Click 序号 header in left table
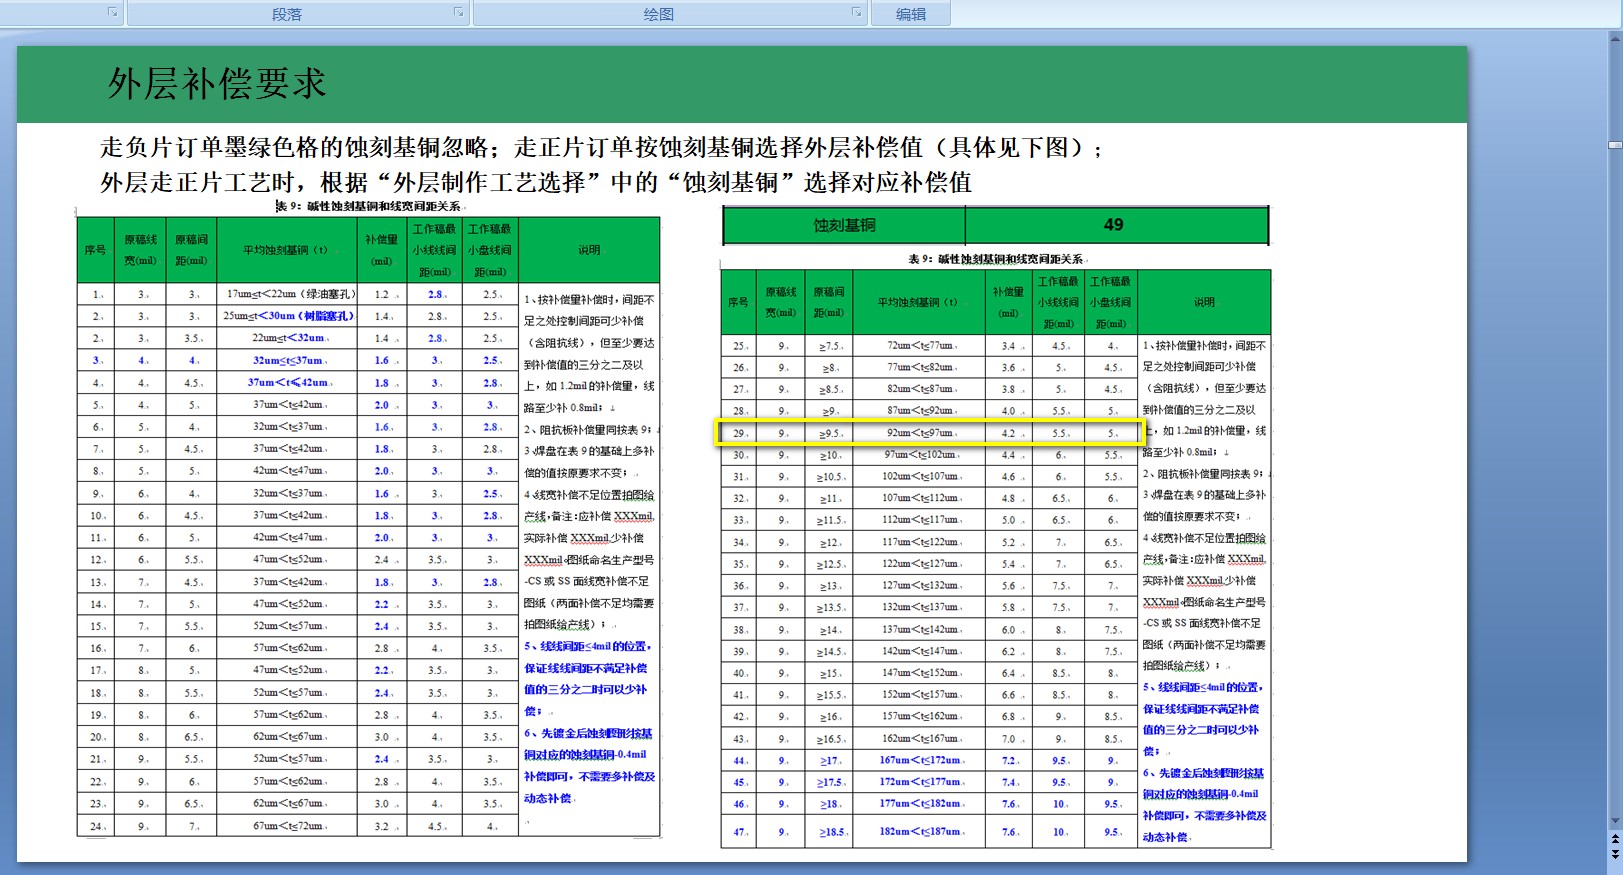This screenshot has height=875, width=1623. pyautogui.click(x=95, y=250)
